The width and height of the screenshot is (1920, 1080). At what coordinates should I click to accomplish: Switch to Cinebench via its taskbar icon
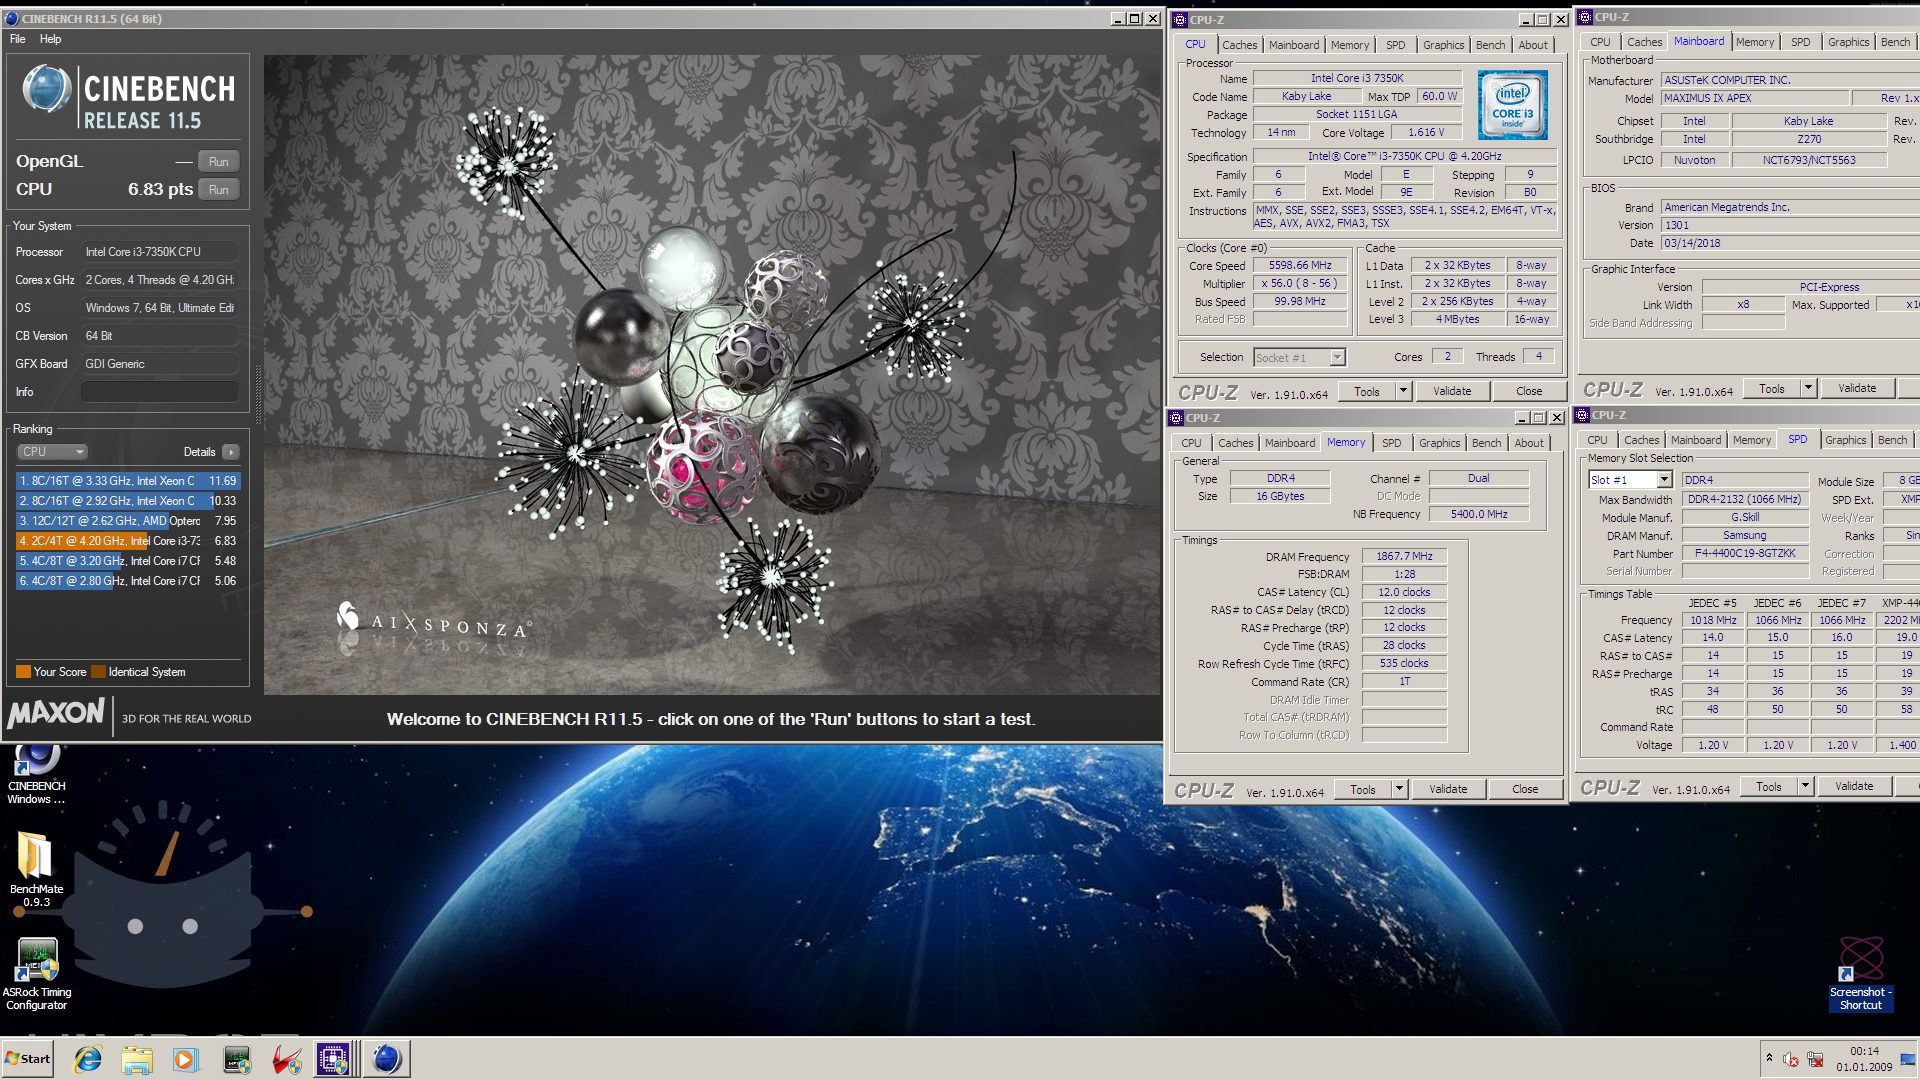click(x=387, y=1059)
